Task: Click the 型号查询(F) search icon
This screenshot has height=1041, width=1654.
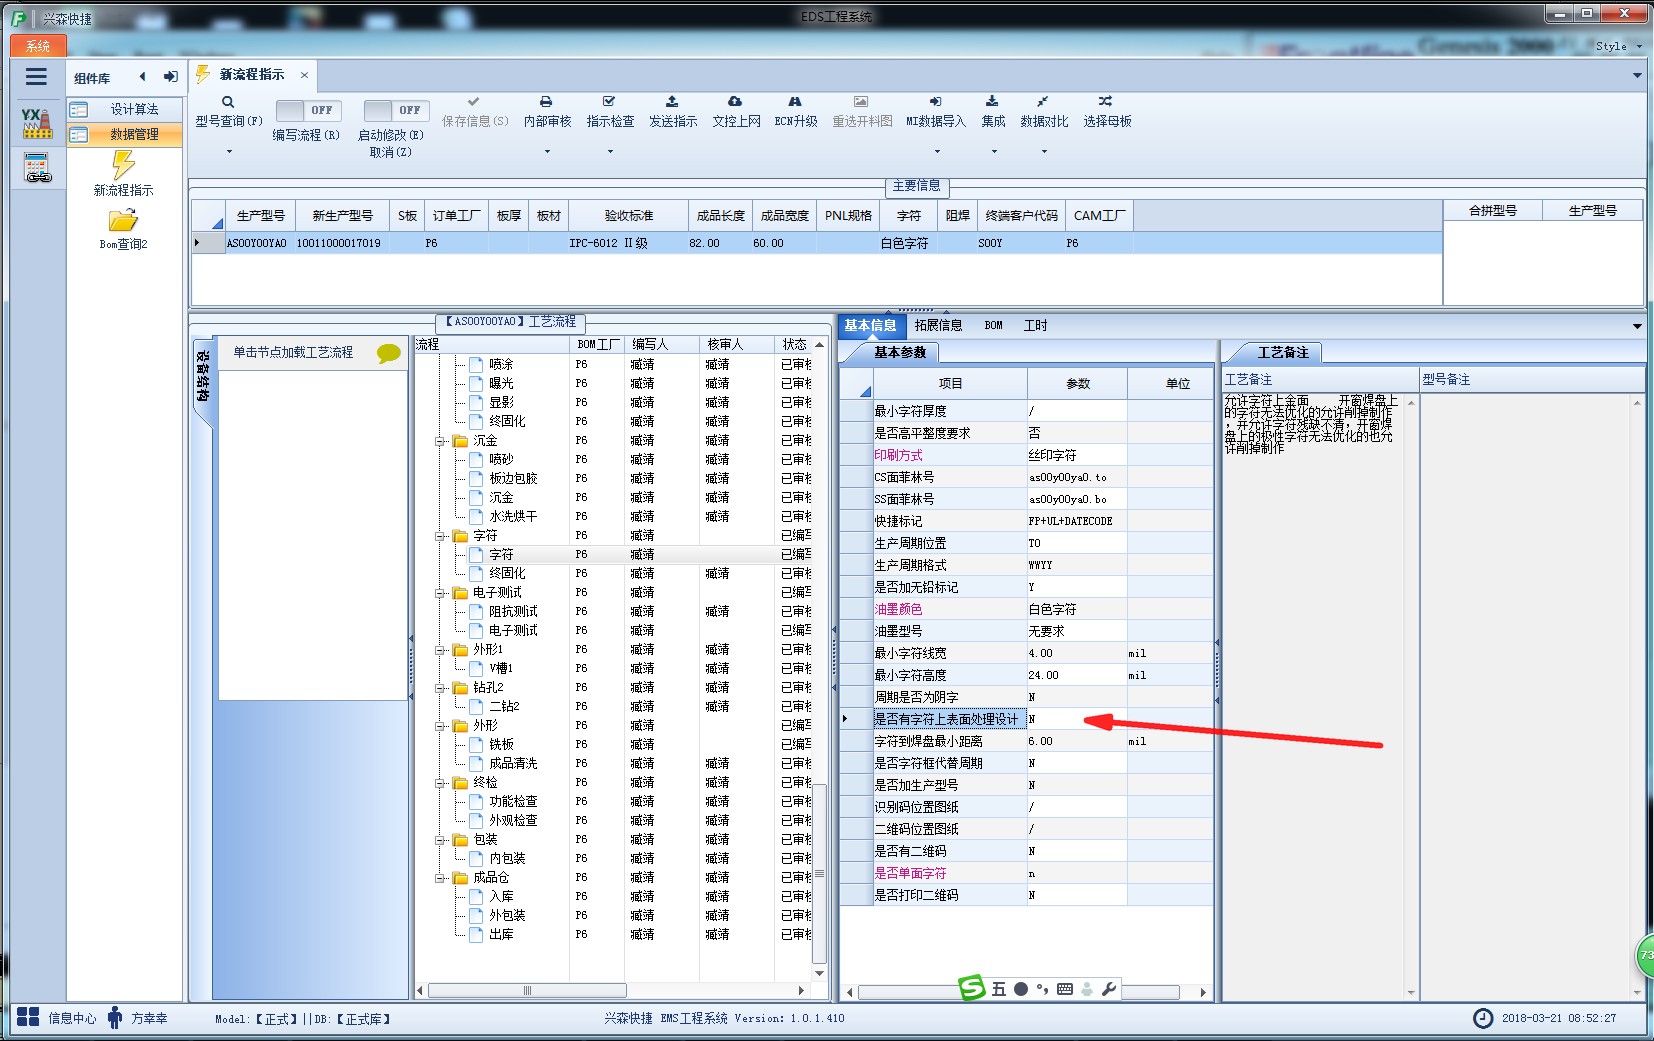Action: click(228, 102)
